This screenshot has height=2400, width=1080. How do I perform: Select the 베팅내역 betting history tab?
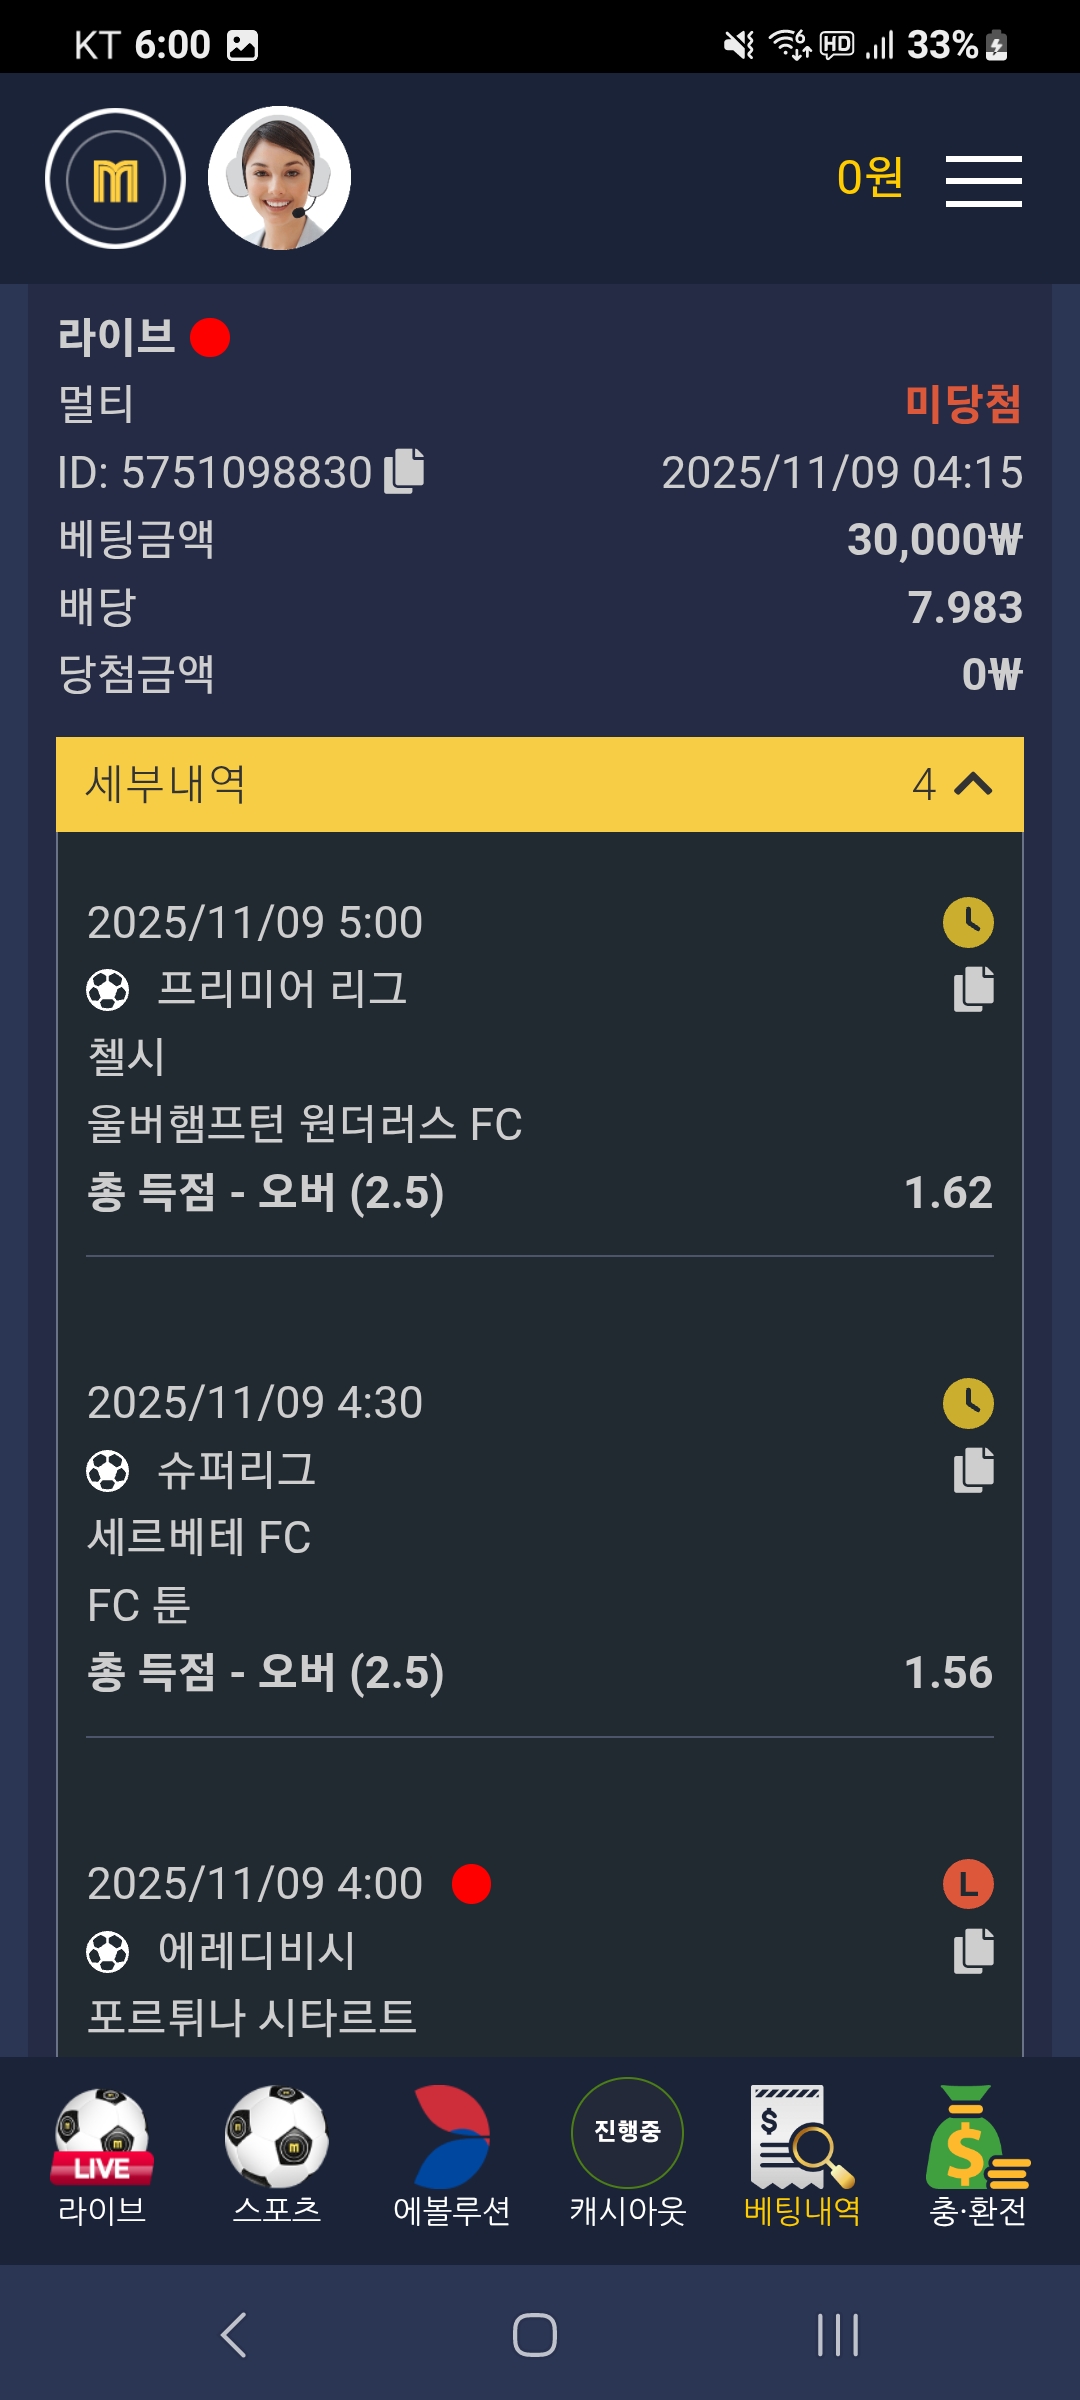pyautogui.click(x=802, y=2156)
